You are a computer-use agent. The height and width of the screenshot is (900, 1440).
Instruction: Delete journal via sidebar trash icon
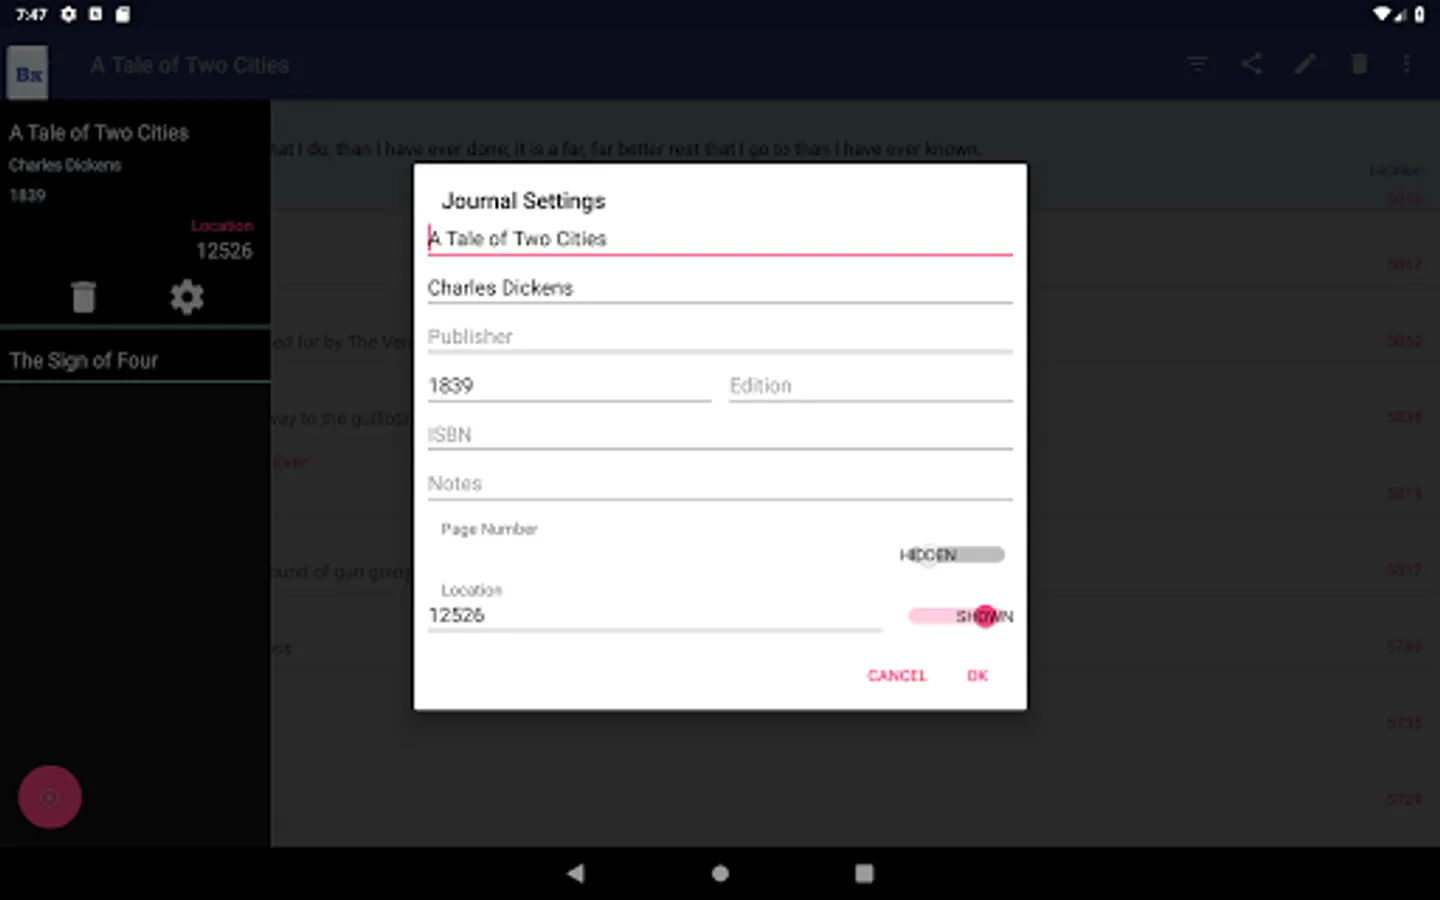(84, 297)
